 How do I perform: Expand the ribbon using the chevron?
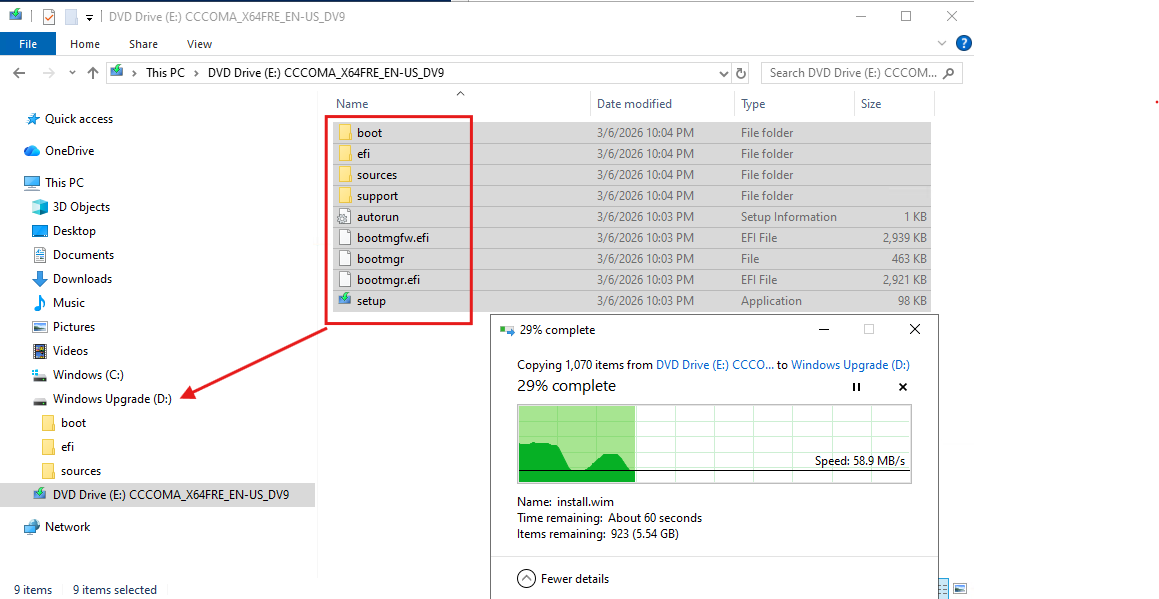pyautogui.click(x=941, y=44)
